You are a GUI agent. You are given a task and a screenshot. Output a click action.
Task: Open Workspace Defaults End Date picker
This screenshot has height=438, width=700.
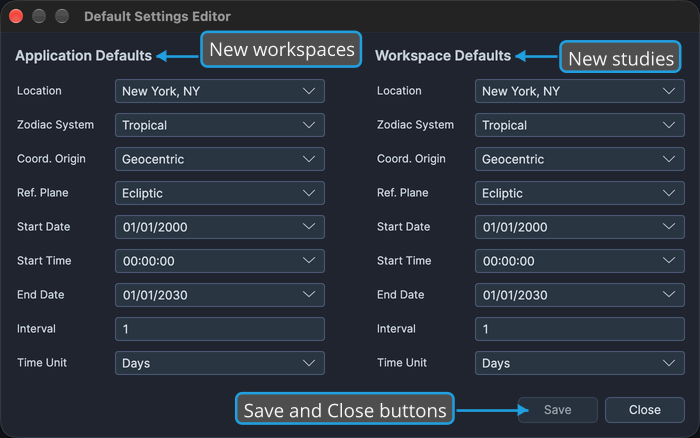[x=579, y=295]
